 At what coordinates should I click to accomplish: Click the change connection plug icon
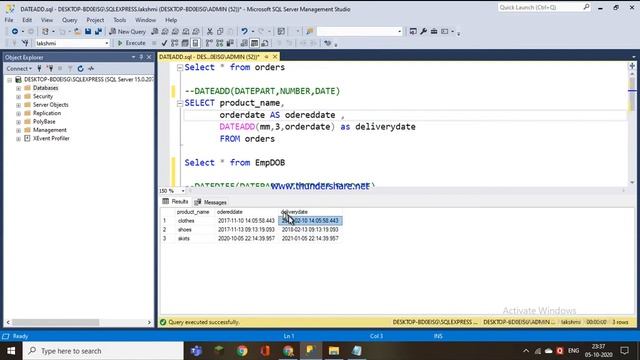coord(25,43)
